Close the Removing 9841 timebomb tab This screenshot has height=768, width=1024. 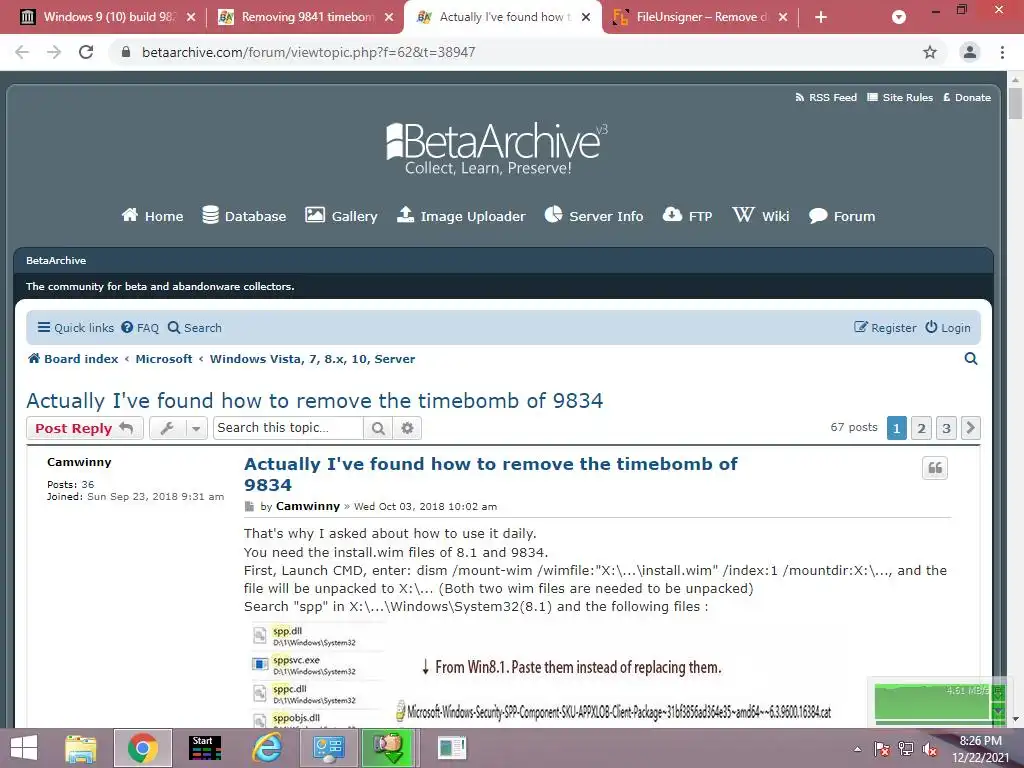[389, 17]
